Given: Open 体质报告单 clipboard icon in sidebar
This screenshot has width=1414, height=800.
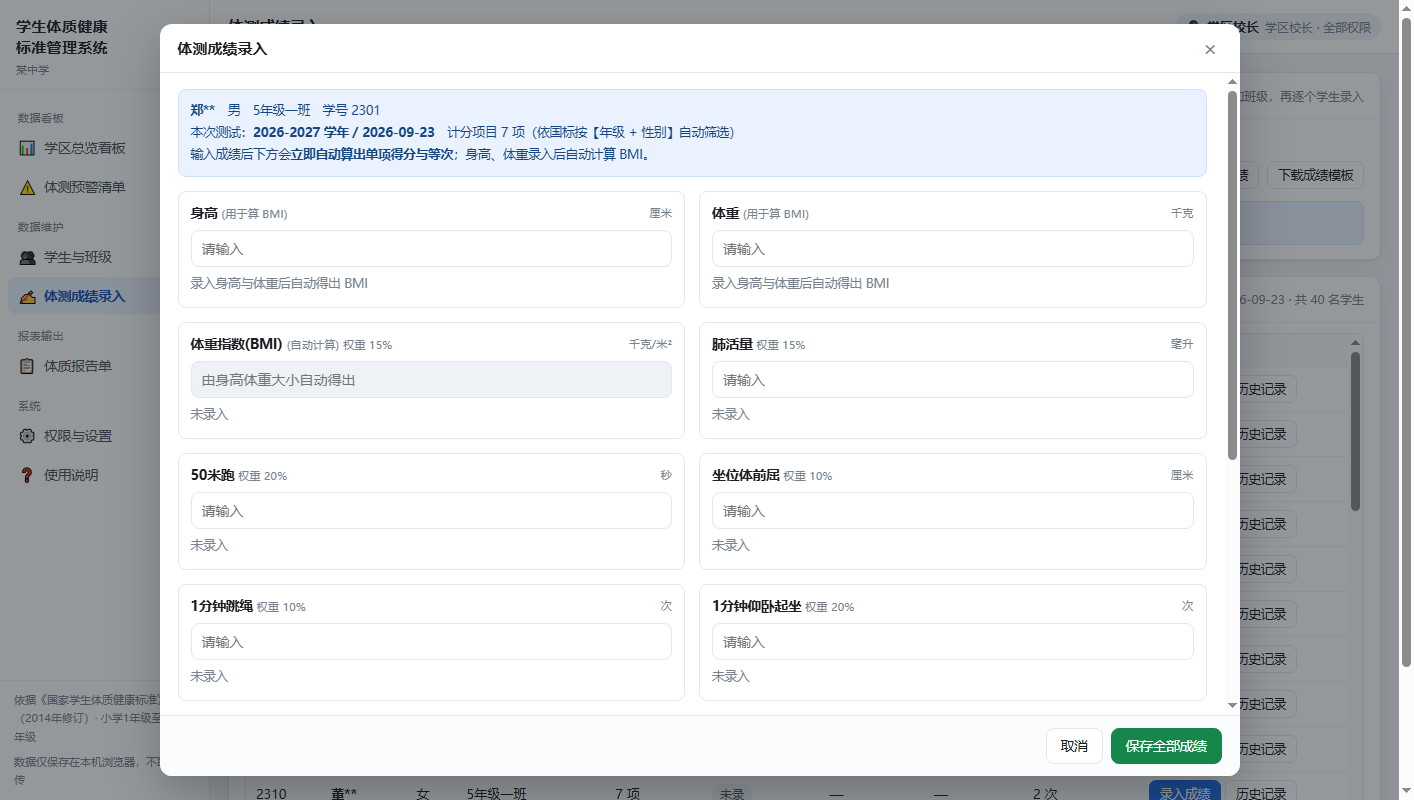Looking at the screenshot, I should [x=28, y=366].
